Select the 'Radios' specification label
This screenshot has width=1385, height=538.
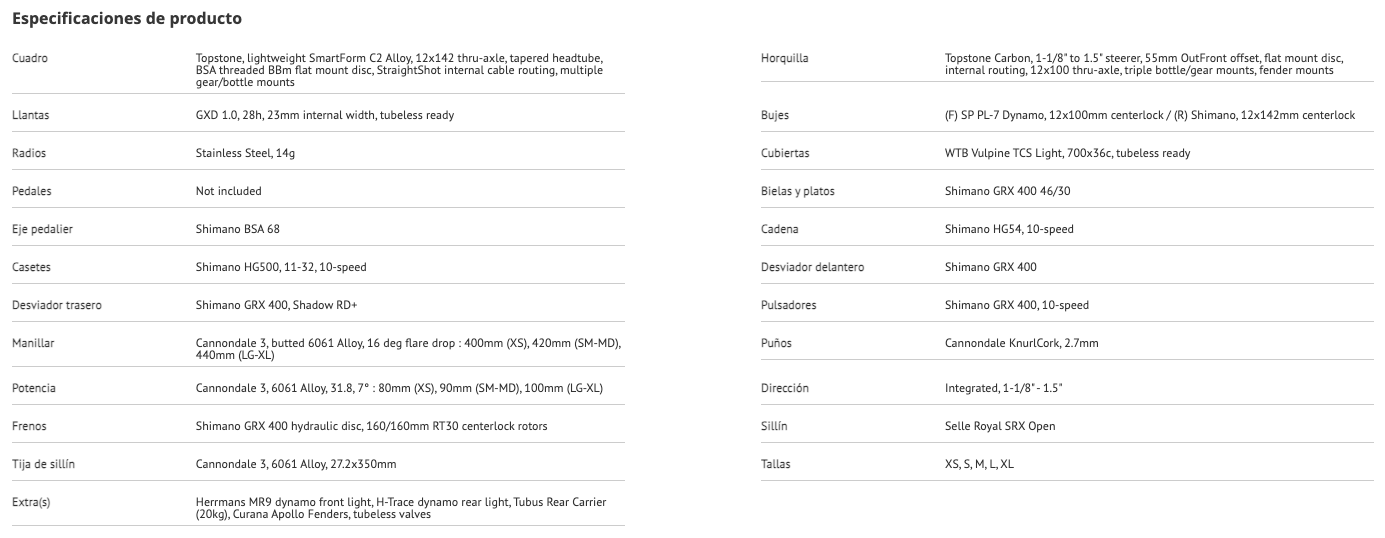[x=29, y=153]
